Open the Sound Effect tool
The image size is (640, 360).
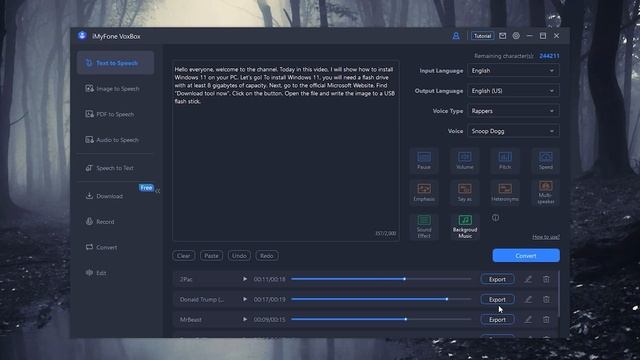coord(424,226)
